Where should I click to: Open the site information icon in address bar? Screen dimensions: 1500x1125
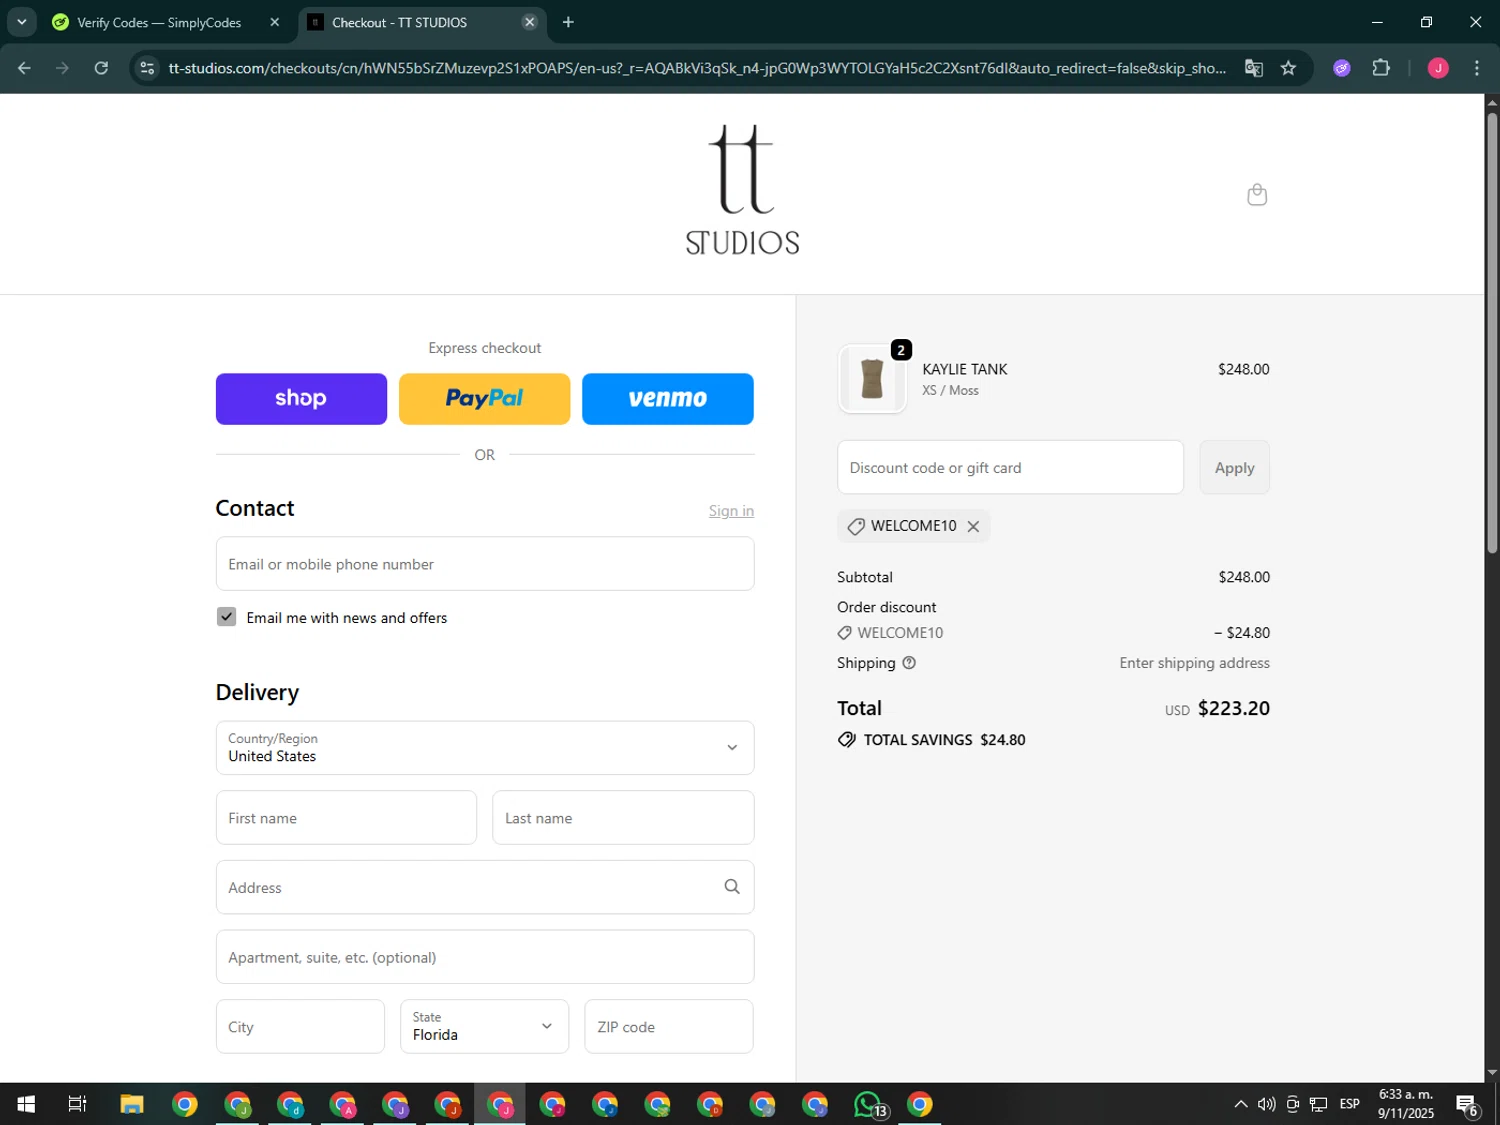click(147, 68)
